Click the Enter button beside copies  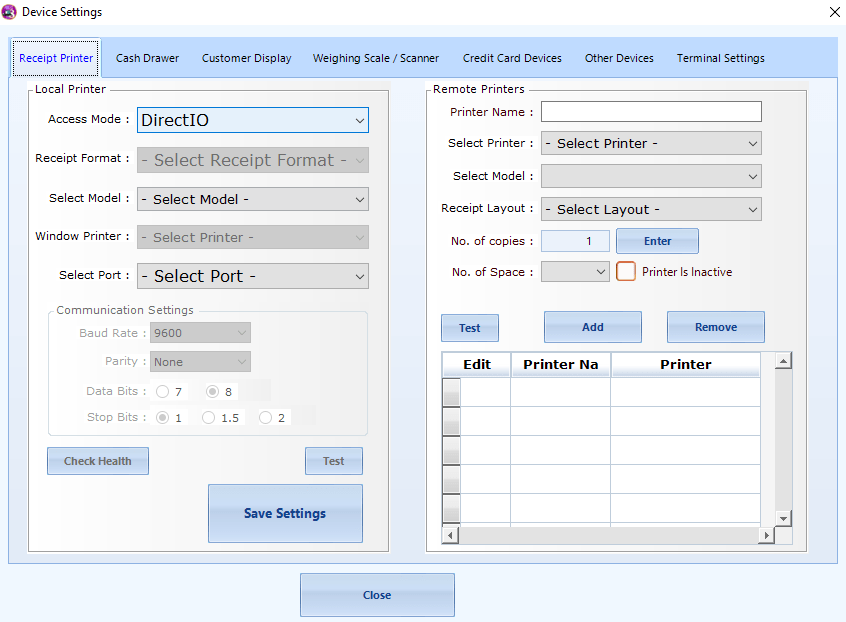tap(657, 241)
